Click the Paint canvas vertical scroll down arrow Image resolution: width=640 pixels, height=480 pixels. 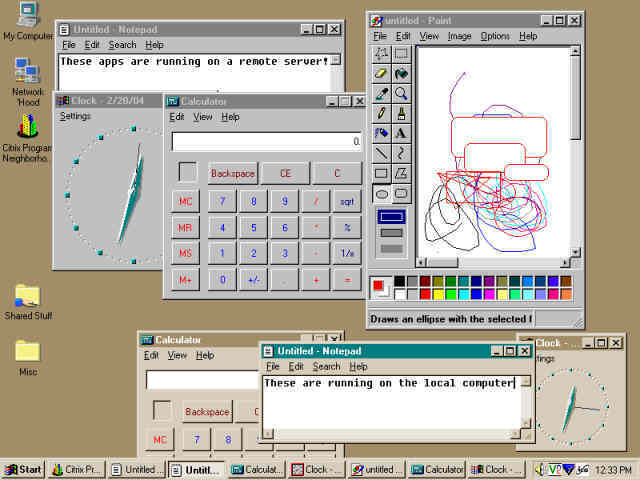point(576,251)
